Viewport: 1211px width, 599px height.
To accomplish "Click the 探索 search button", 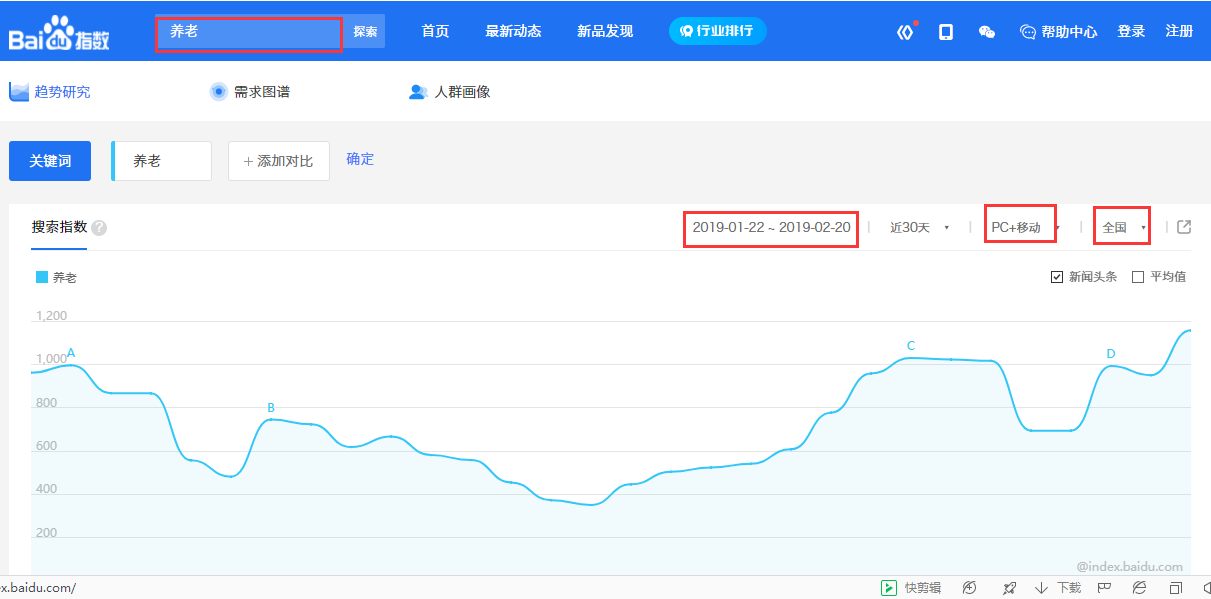I will (364, 31).
